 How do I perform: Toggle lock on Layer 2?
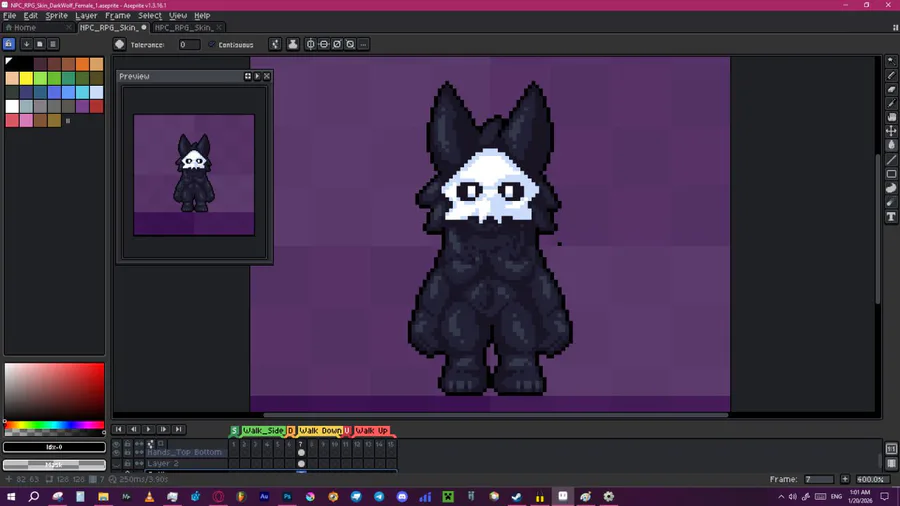point(127,463)
